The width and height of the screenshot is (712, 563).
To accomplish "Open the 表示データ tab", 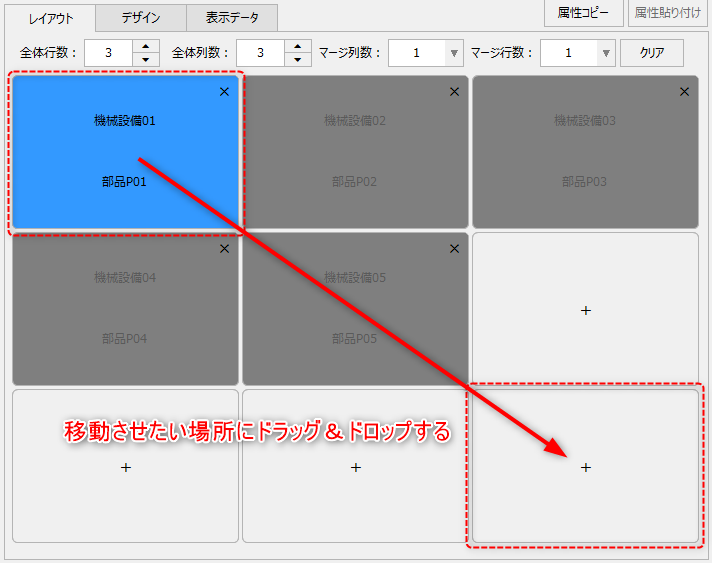I will tap(231, 17).
